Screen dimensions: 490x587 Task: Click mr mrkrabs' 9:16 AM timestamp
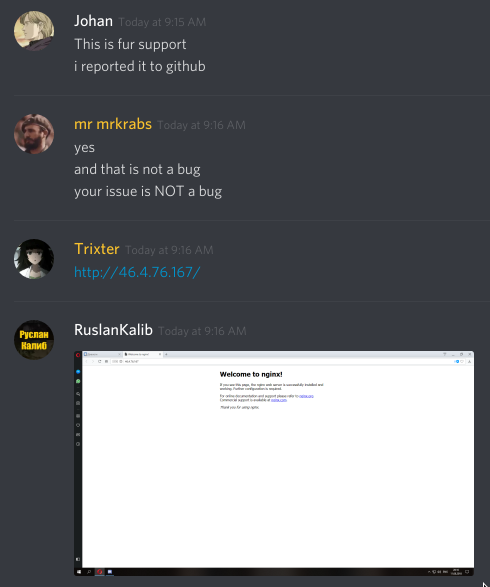pyautogui.click(x=201, y=125)
